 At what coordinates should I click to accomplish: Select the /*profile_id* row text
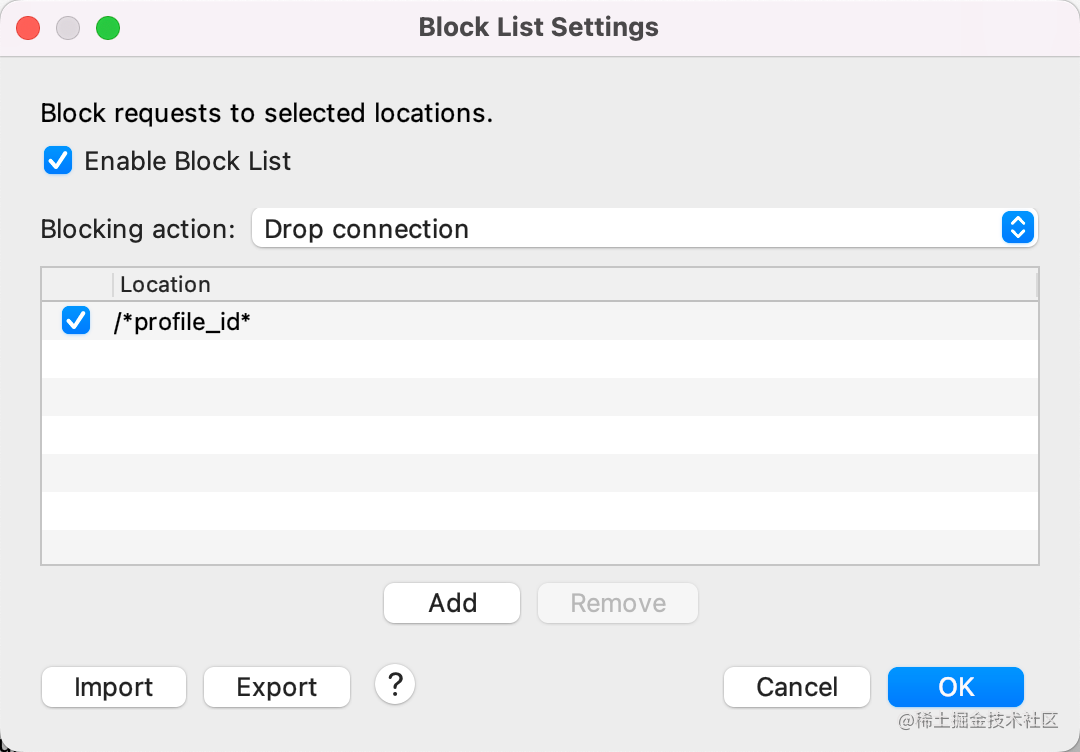(x=181, y=322)
